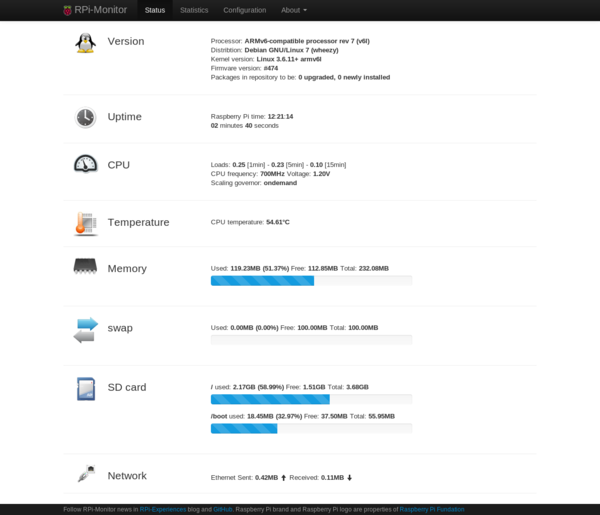Expand the About dropdown menu

pyautogui.click(x=294, y=10)
